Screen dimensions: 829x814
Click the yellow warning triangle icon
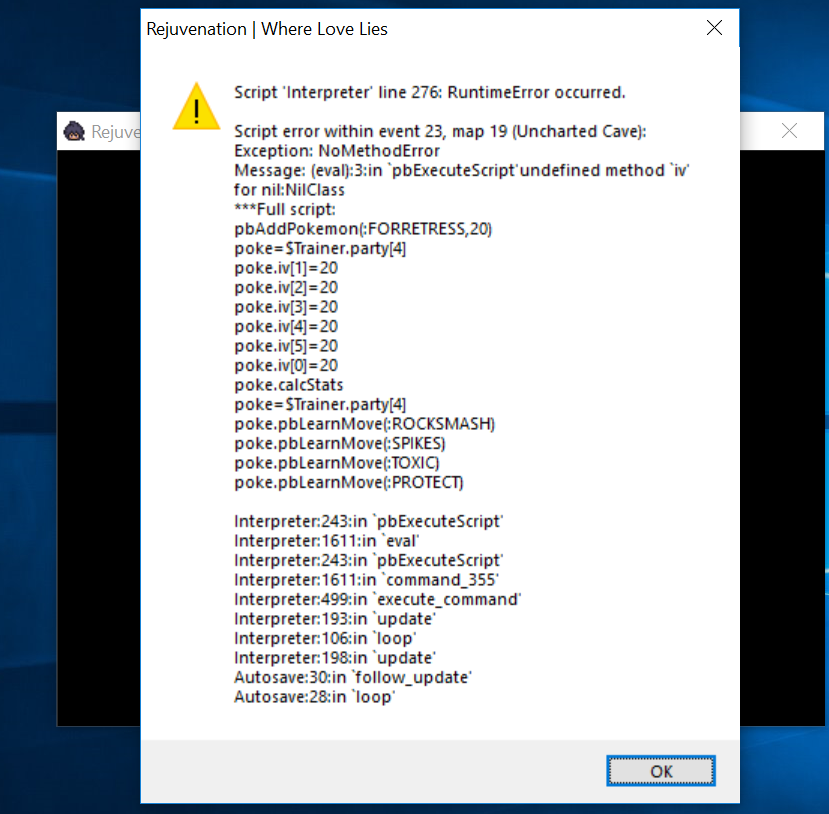pyautogui.click(x=196, y=107)
